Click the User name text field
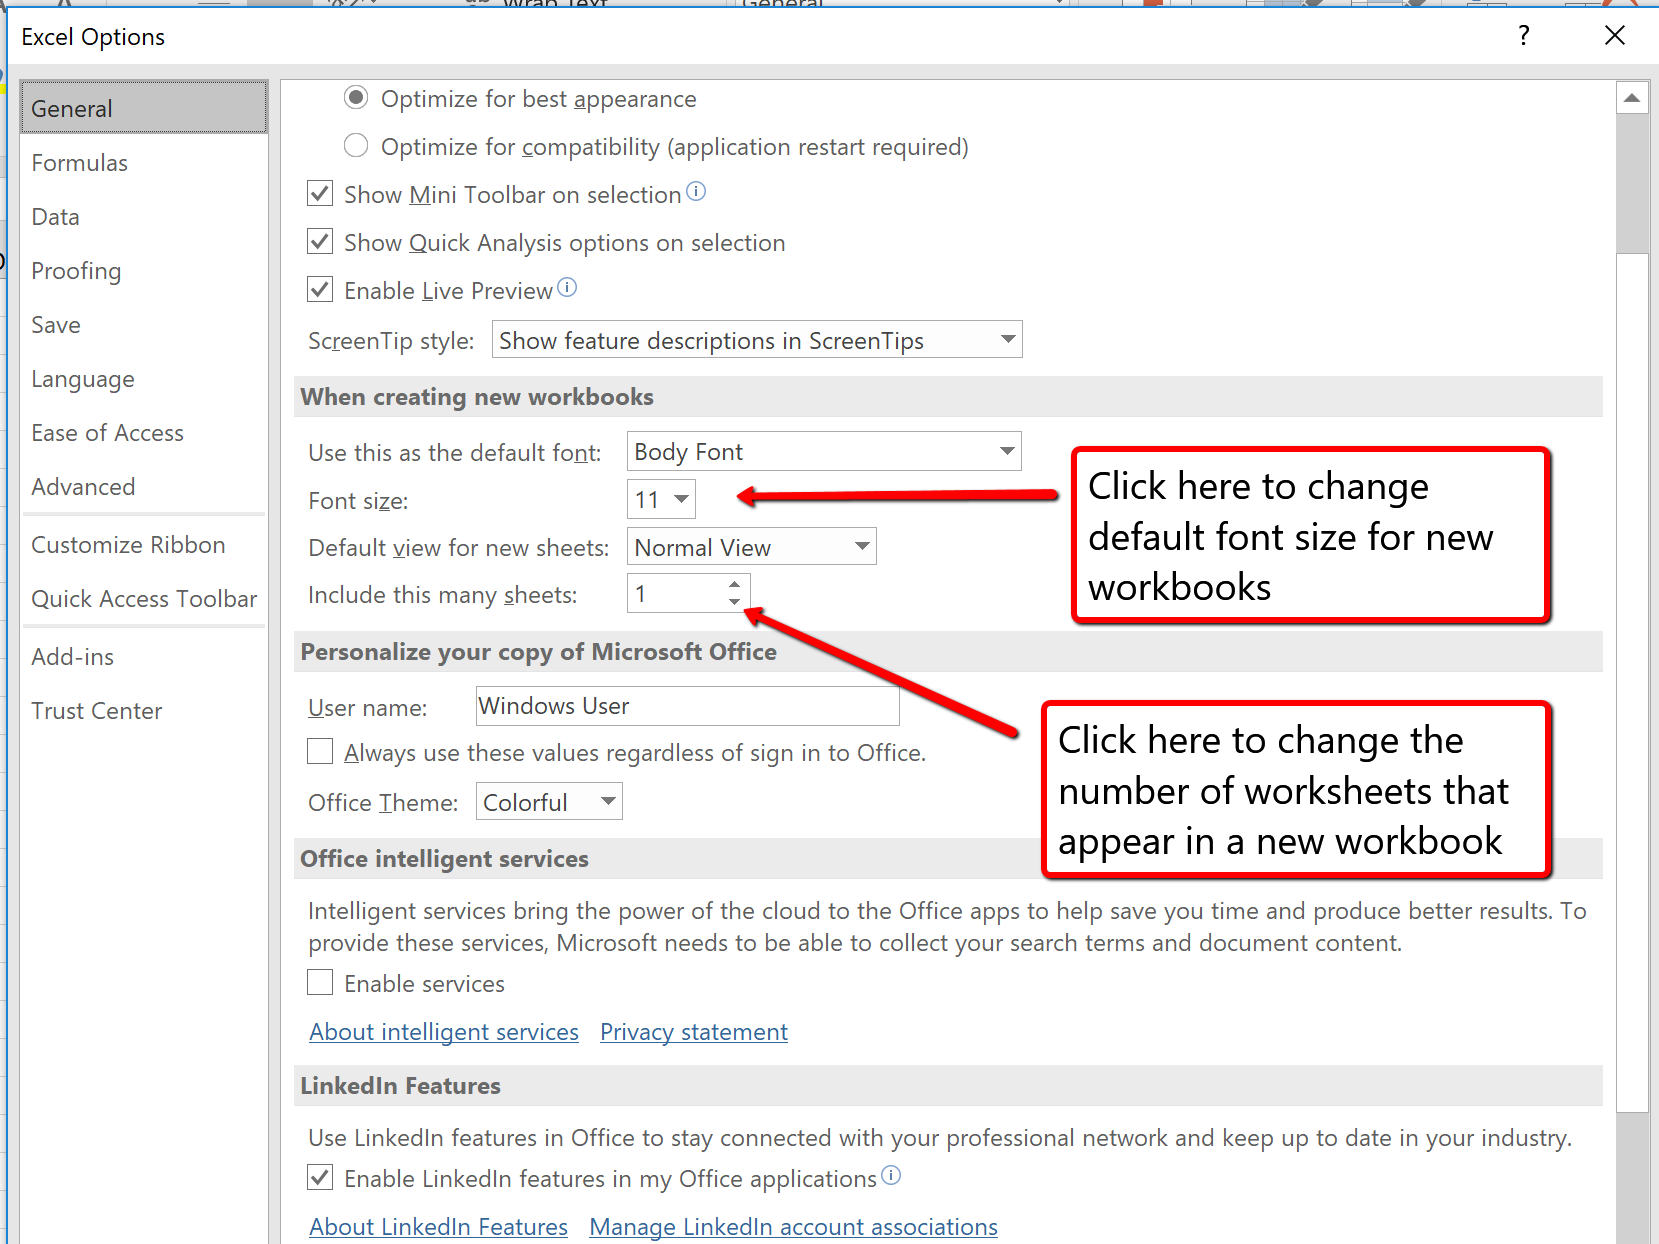This screenshot has width=1659, height=1244. point(688,706)
